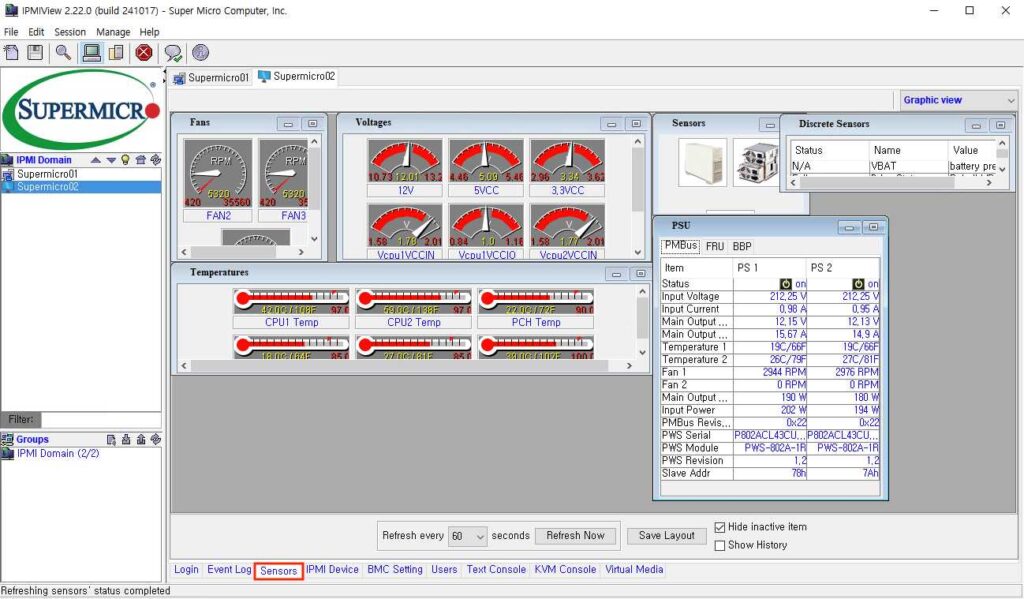Minimize the Fans panel
This screenshot has height=599, width=1024.
click(x=288, y=123)
